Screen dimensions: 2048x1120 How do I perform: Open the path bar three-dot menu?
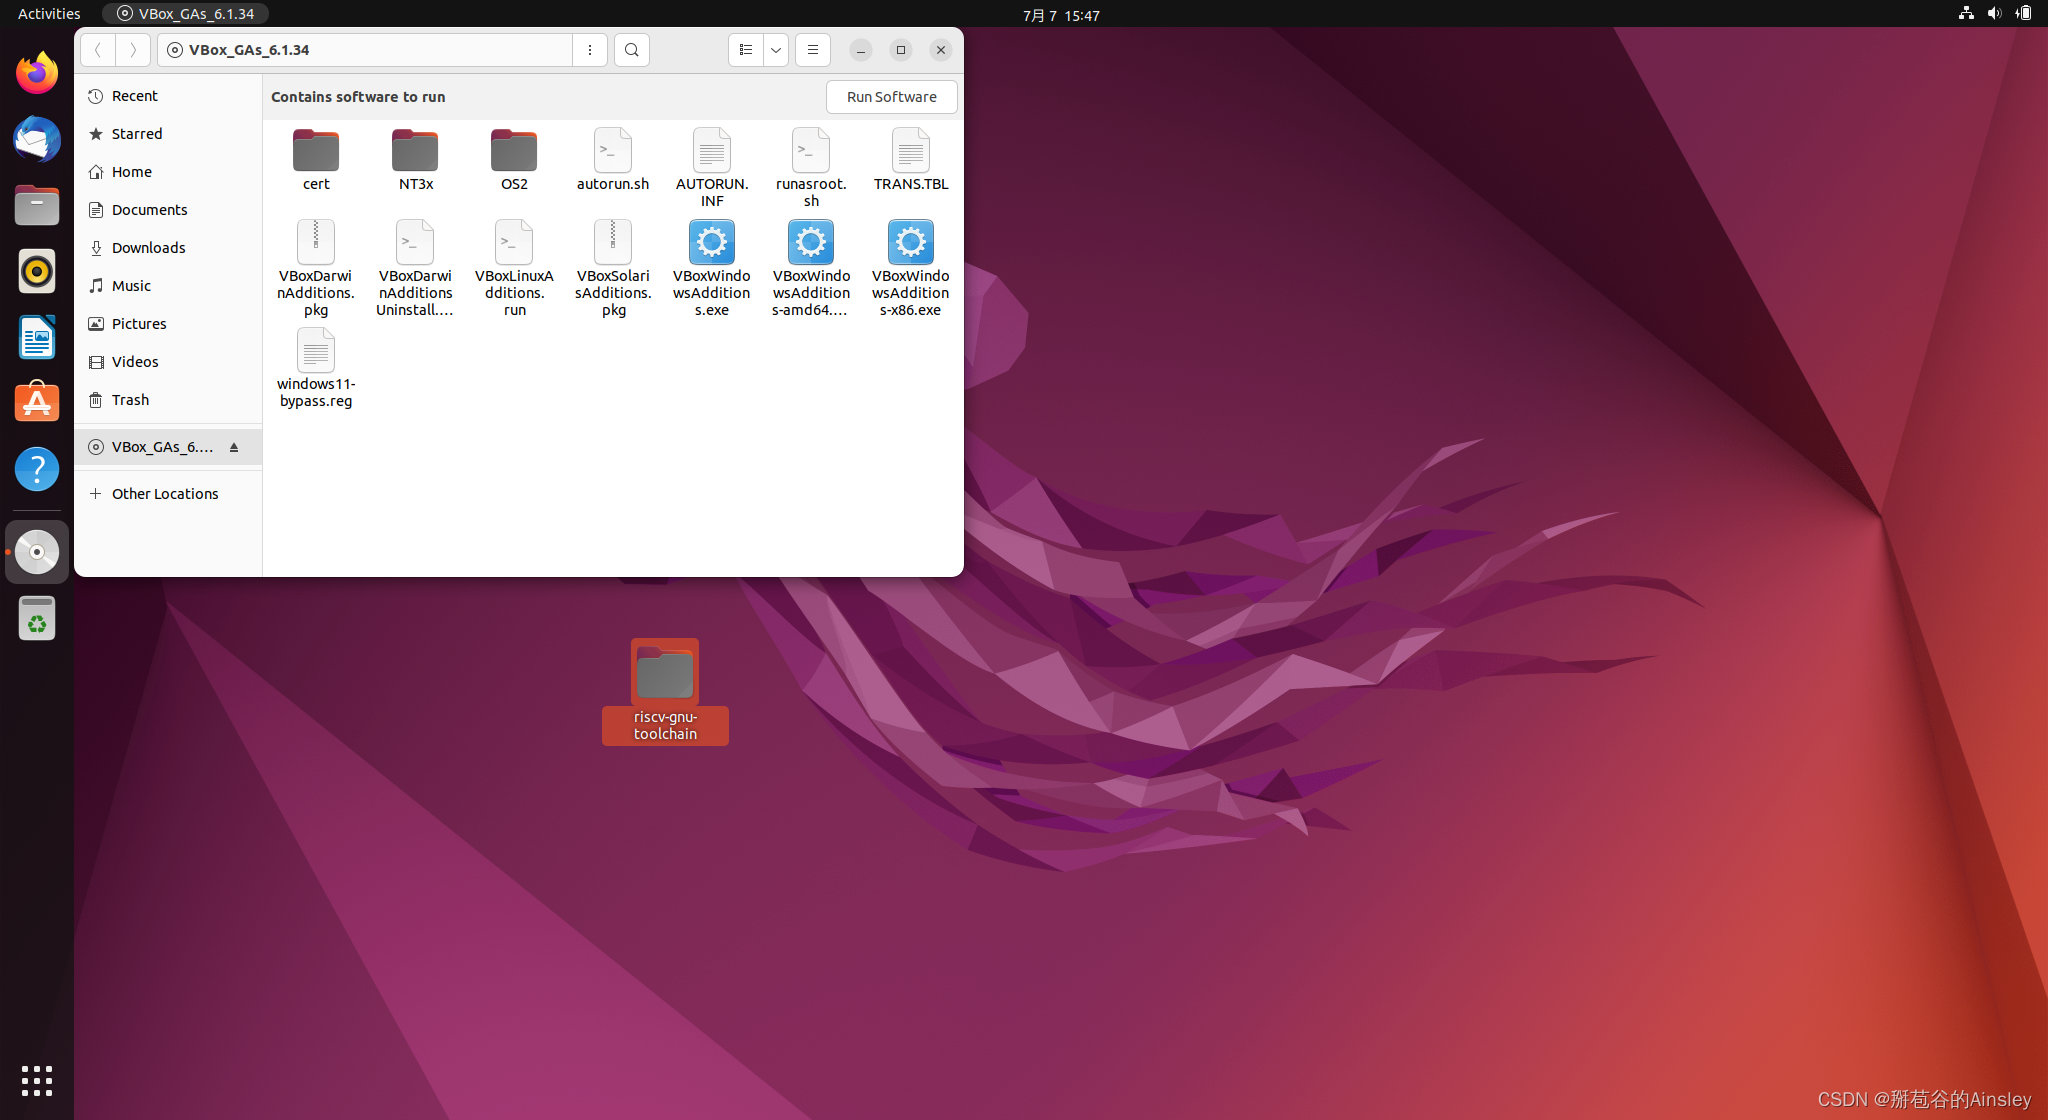click(590, 50)
